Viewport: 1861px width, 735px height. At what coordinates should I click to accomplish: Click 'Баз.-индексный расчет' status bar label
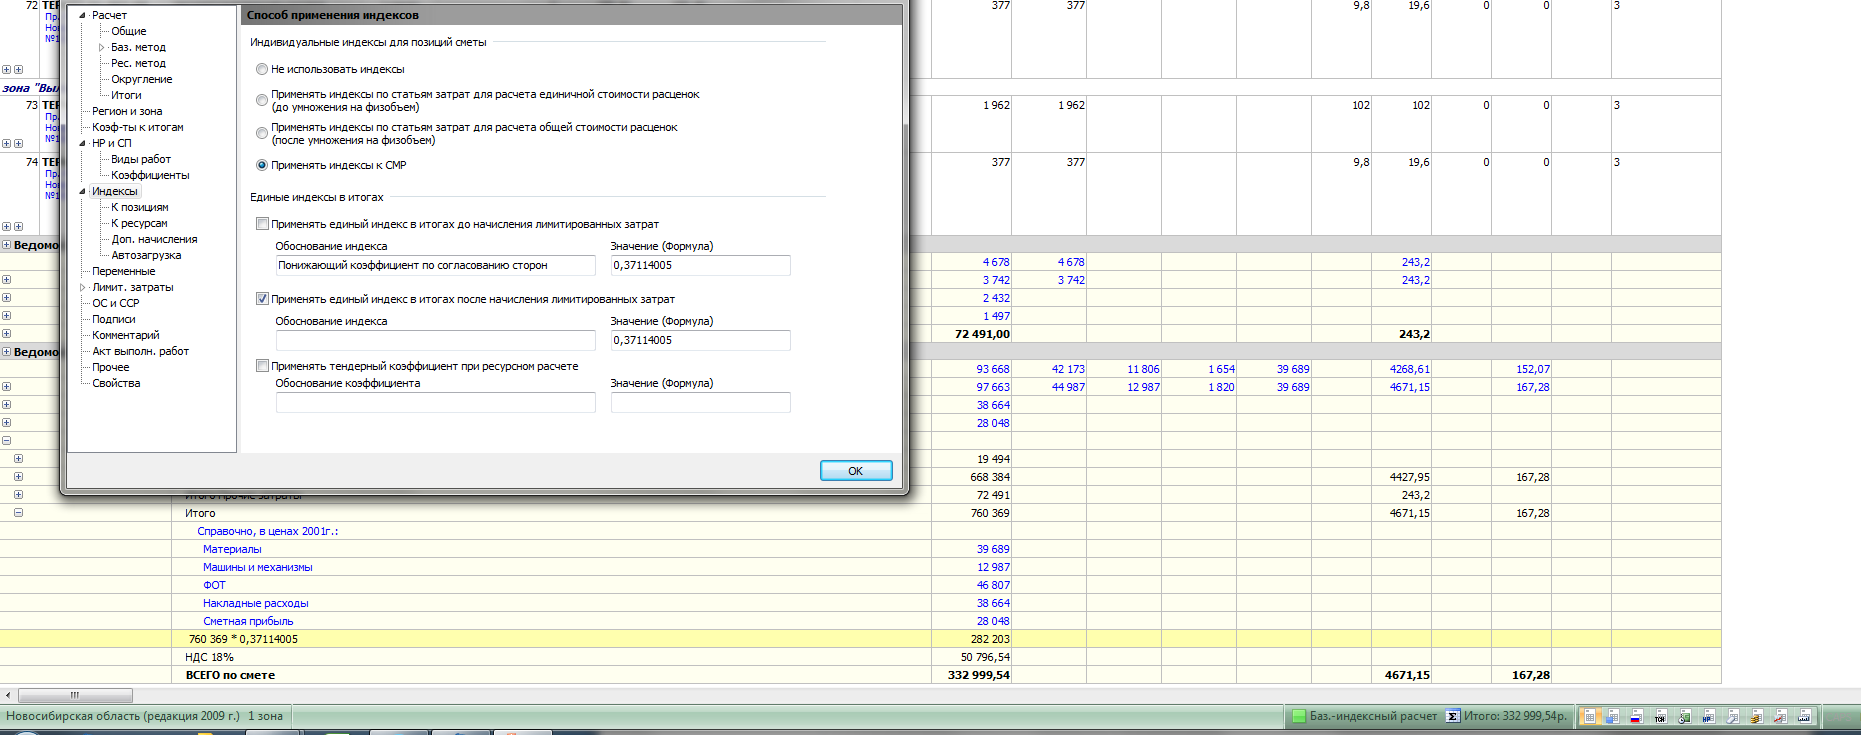(x=1373, y=716)
